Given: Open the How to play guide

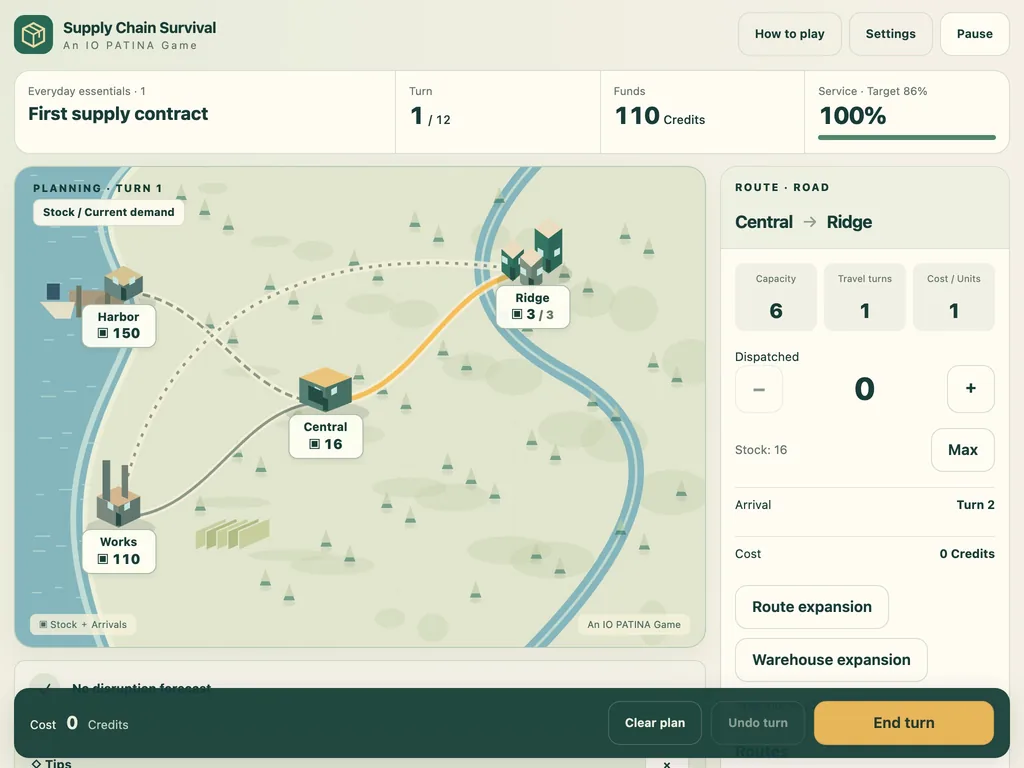Looking at the screenshot, I should pos(790,34).
